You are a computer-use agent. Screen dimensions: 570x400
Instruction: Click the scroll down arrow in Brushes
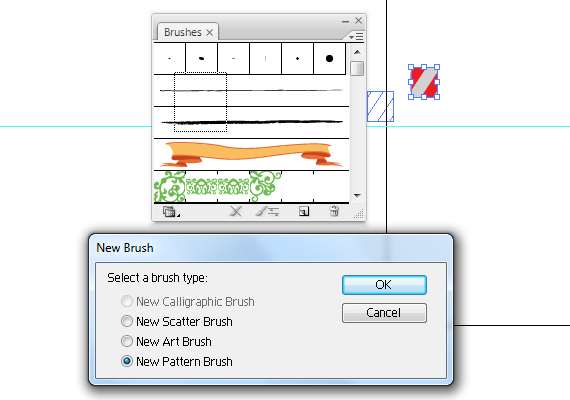click(x=357, y=196)
